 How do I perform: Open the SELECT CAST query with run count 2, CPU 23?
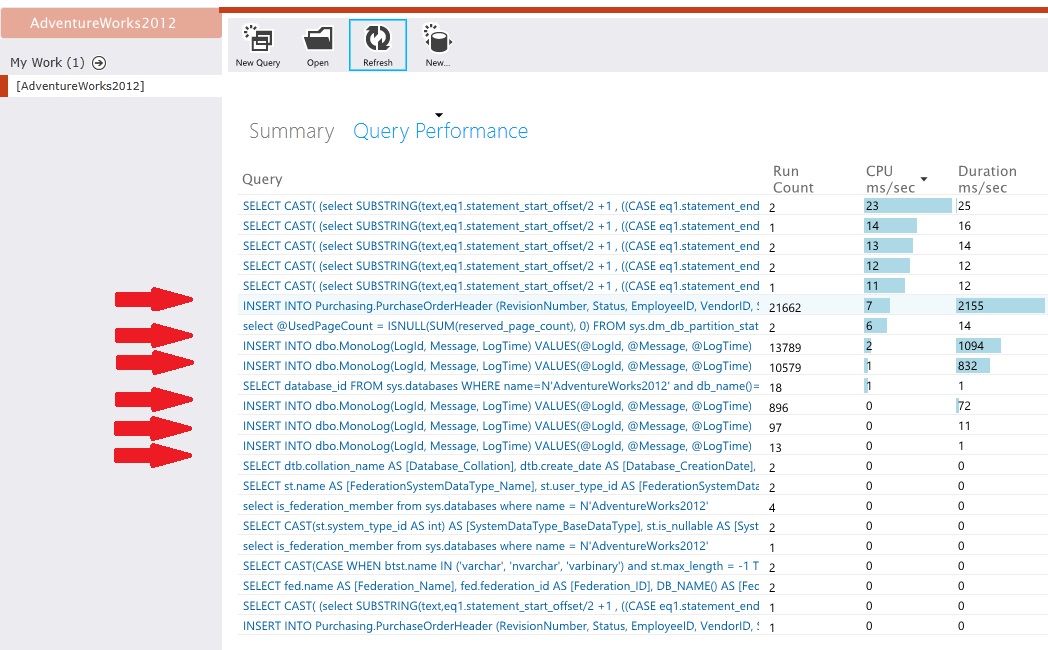(x=501, y=206)
